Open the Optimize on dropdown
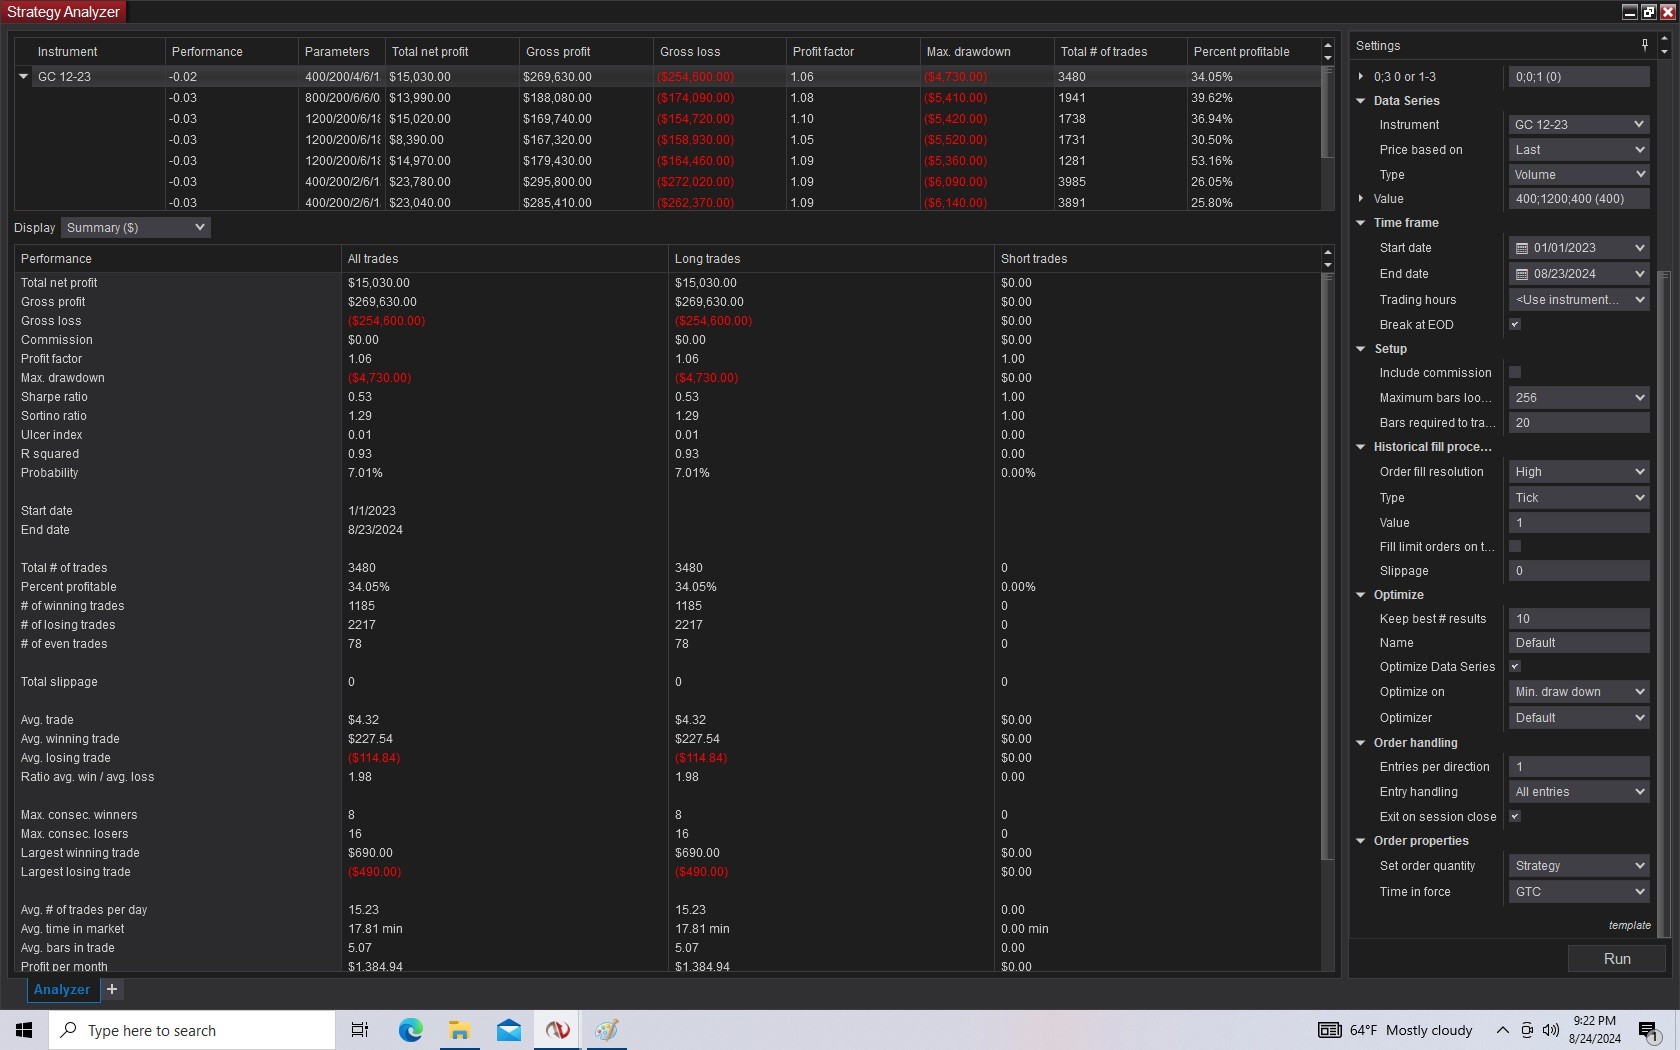This screenshot has height=1050, width=1680. pyautogui.click(x=1579, y=692)
